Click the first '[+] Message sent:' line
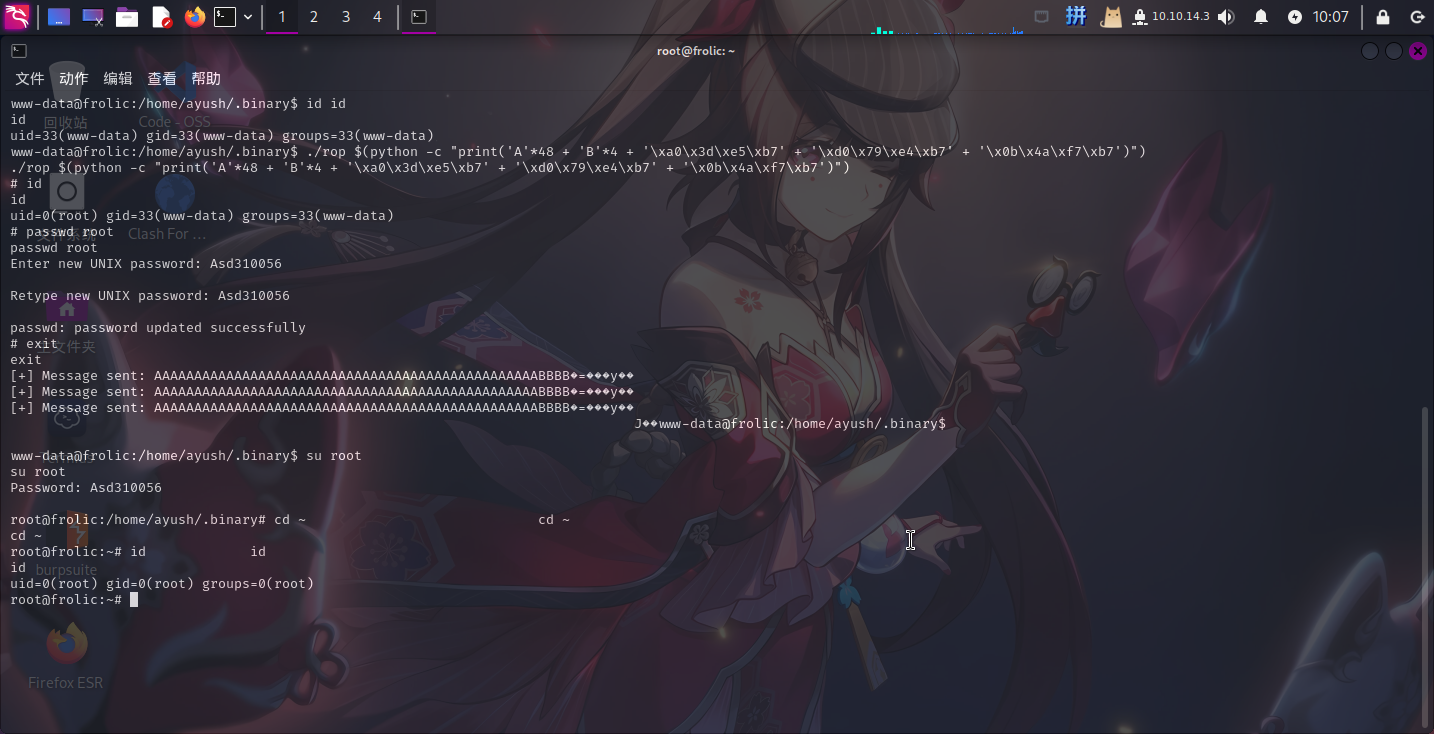The width and height of the screenshot is (1434, 734). point(322,376)
